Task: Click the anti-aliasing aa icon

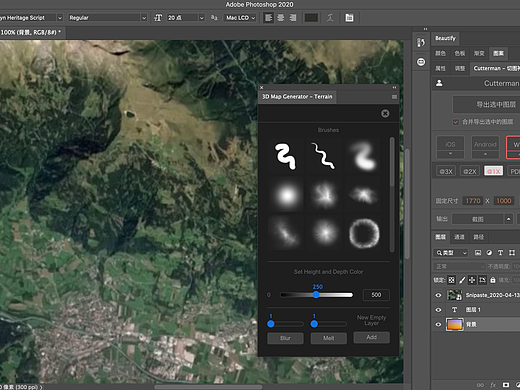Action: click(214, 18)
